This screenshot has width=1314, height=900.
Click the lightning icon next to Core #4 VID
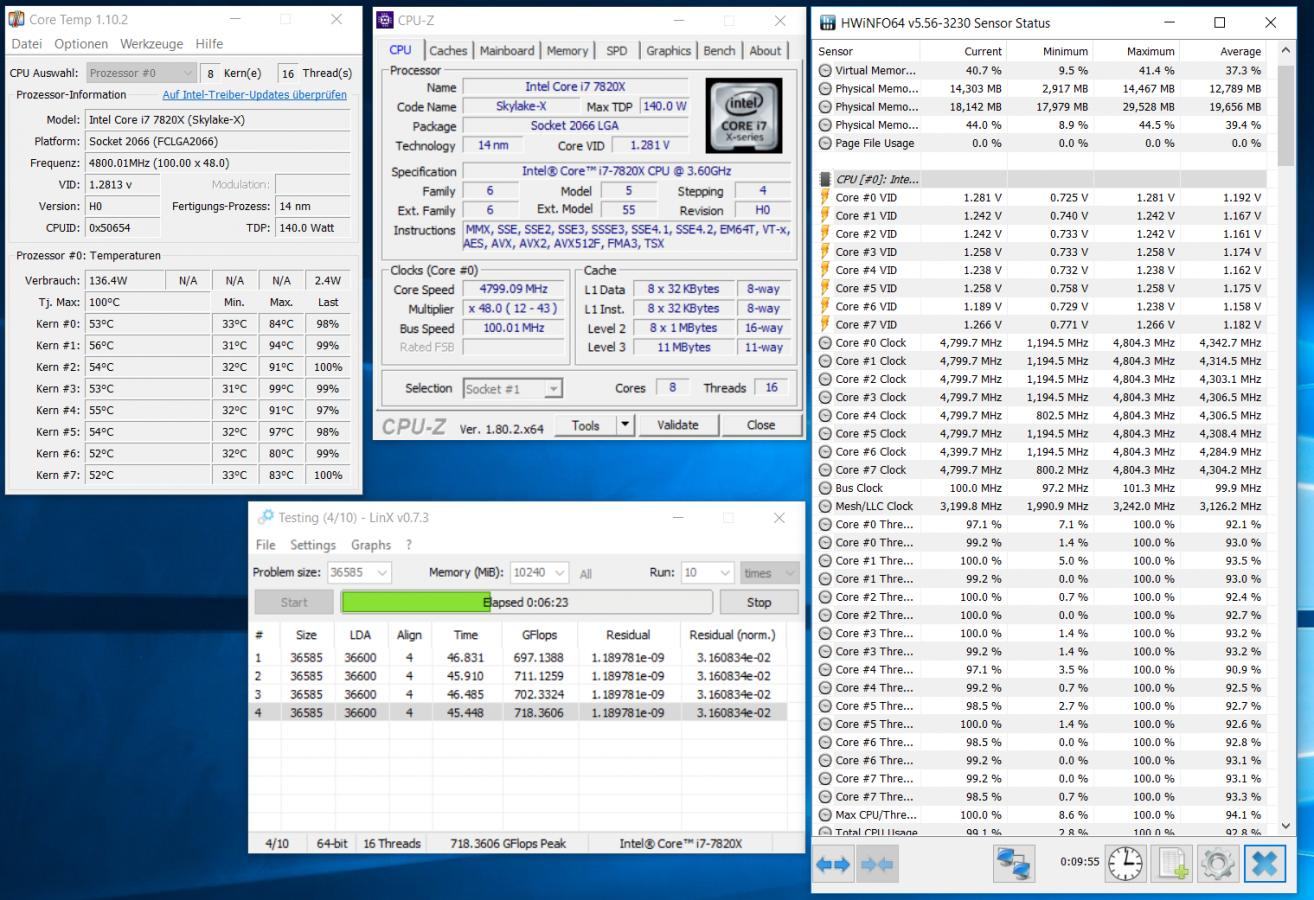coord(825,270)
